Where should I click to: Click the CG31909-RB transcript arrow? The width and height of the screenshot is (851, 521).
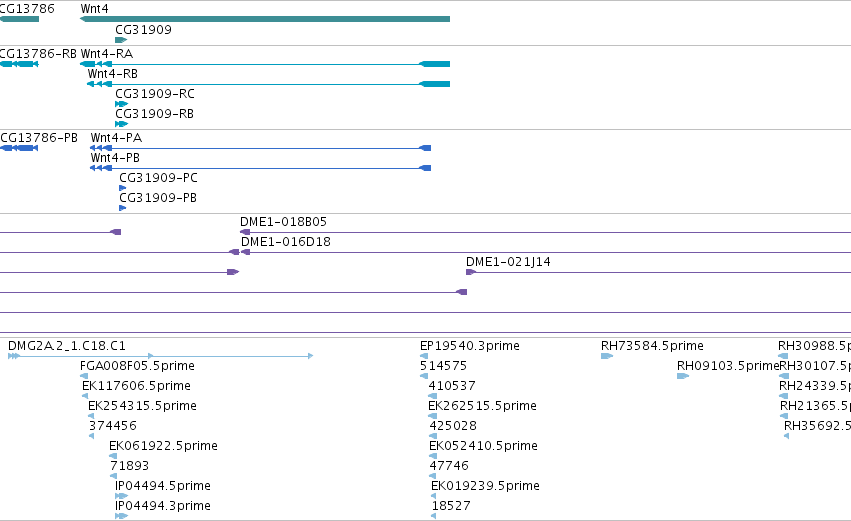coord(122,124)
